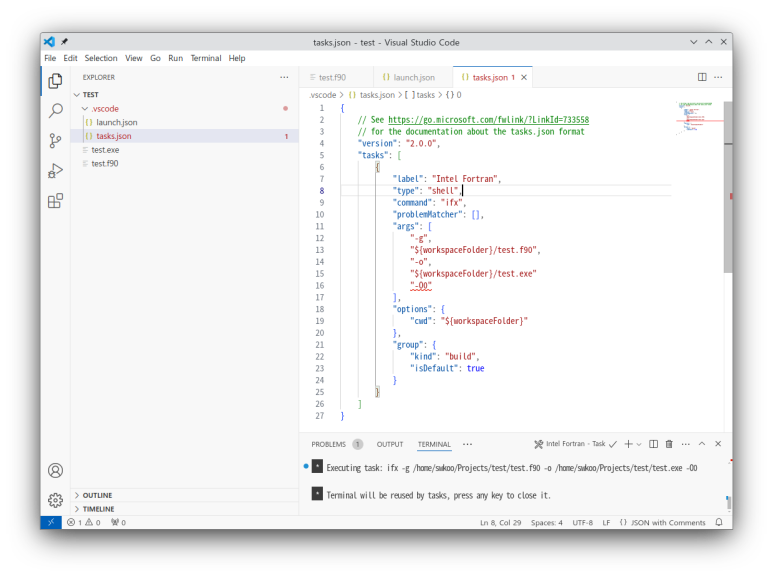Open launch.json in the Explorer tree
The height and width of the screenshot is (577, 773).
point(185,122)
